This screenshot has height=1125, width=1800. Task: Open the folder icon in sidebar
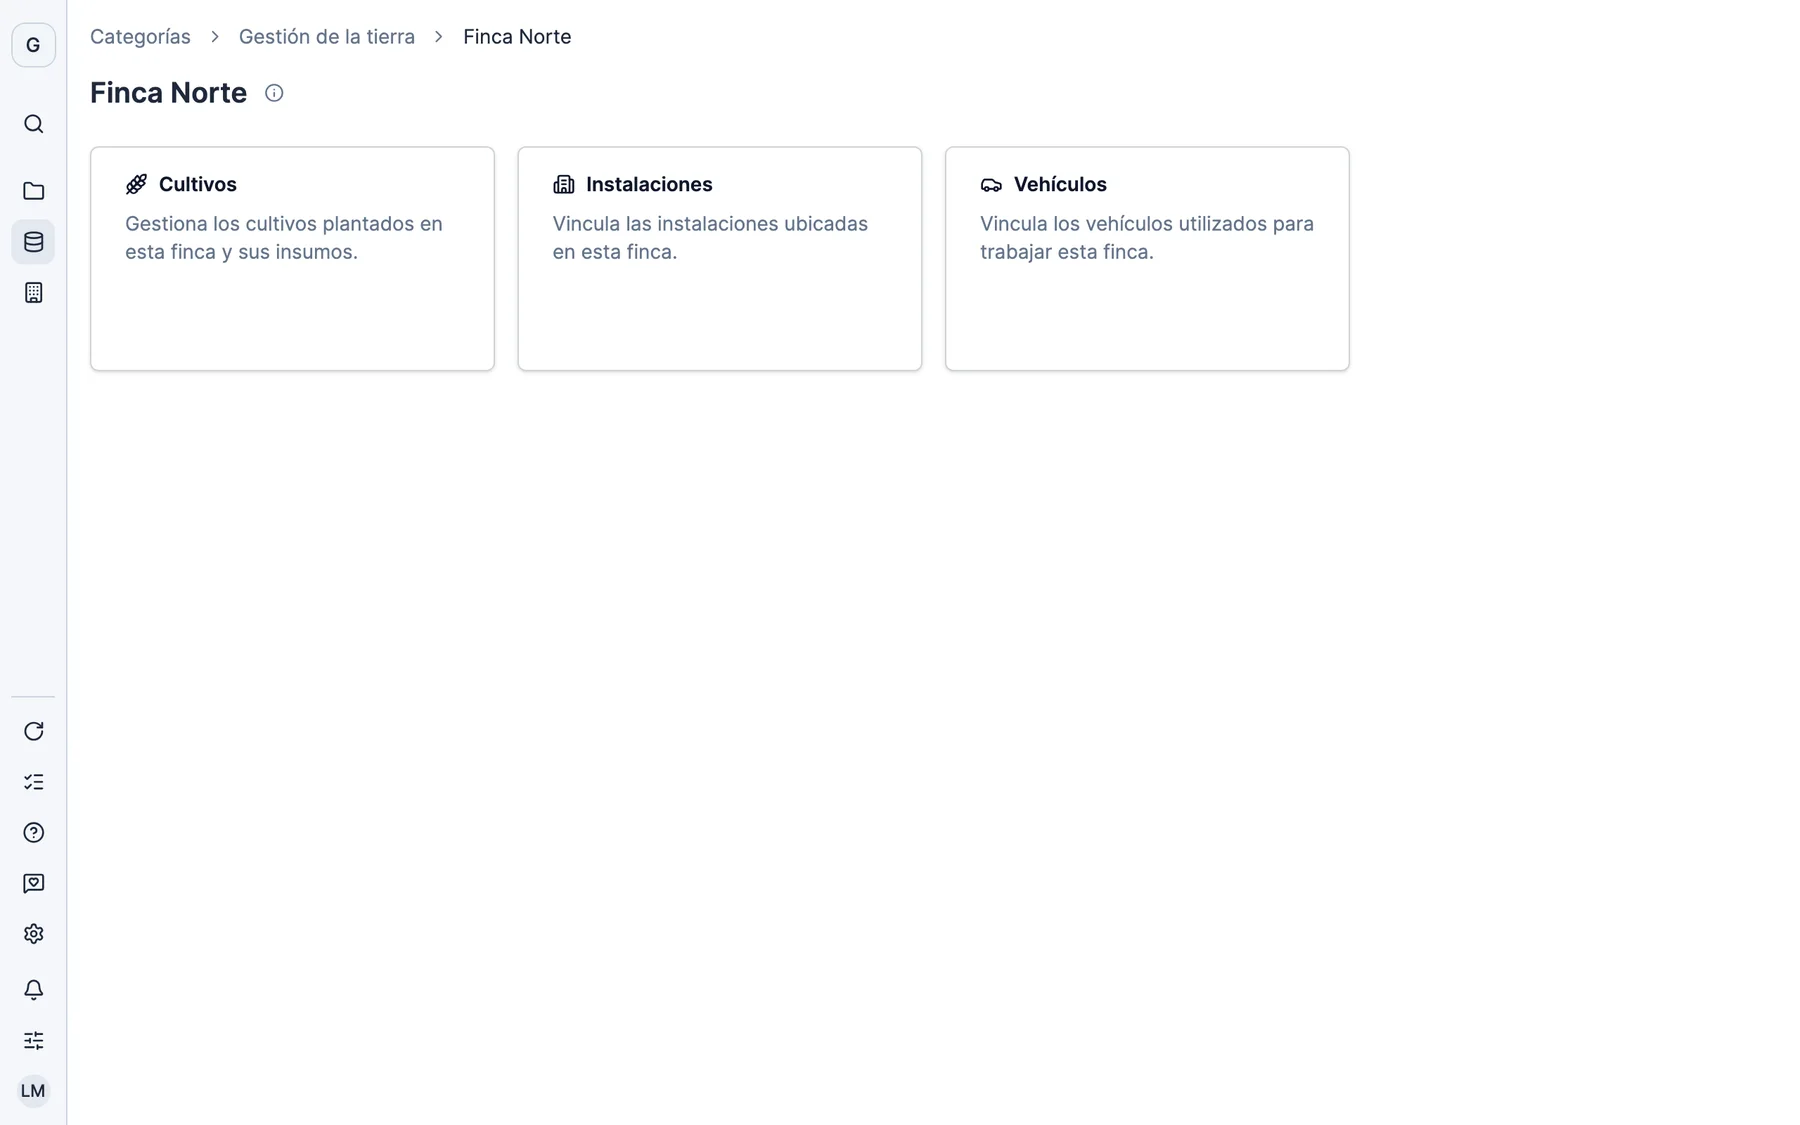pos(33,191)
